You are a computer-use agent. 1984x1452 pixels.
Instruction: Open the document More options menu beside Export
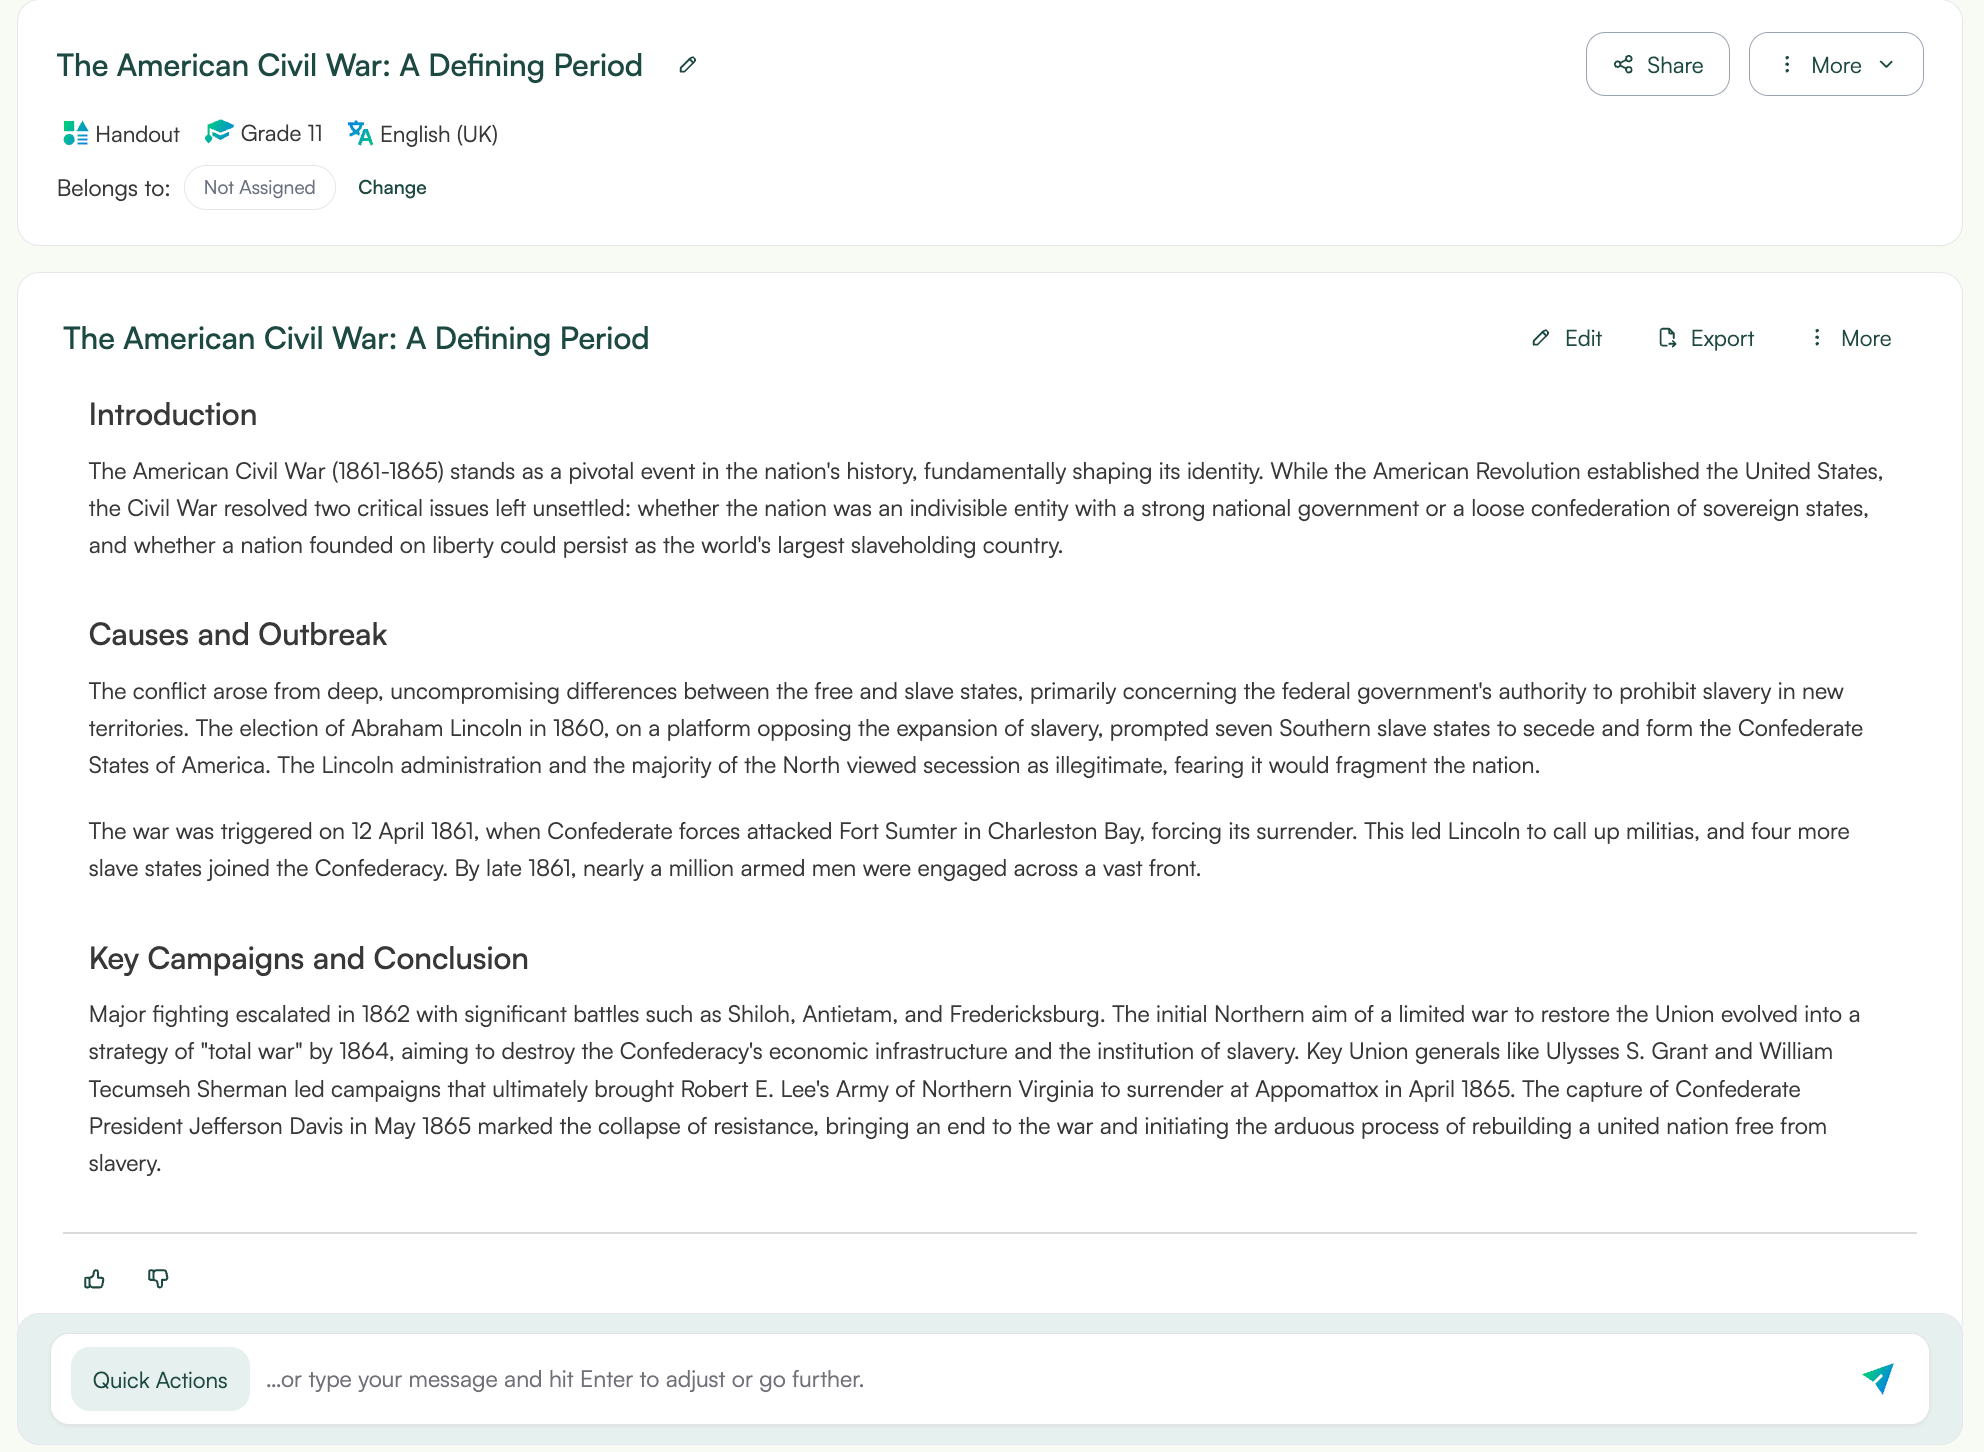tap(1818, 338)
